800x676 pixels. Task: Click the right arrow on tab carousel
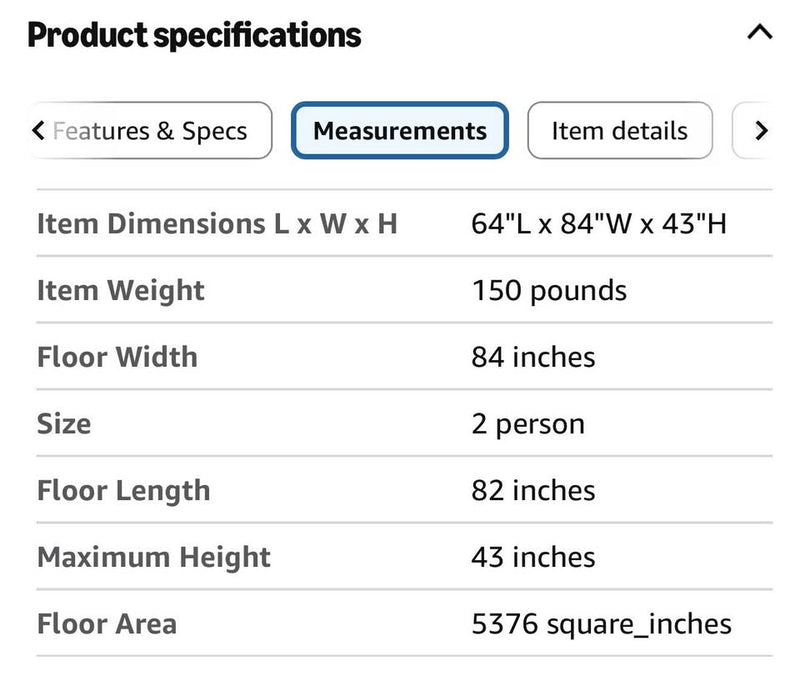(761, 131)
